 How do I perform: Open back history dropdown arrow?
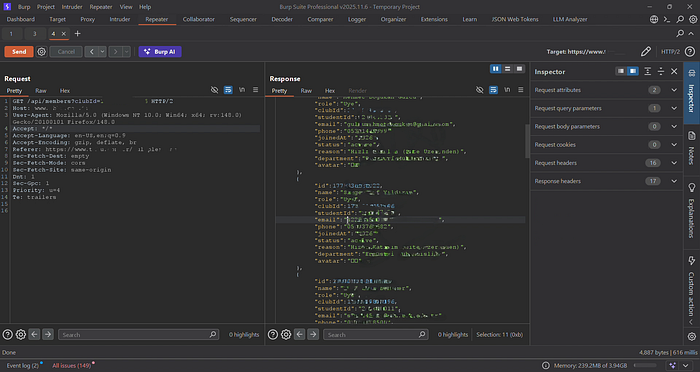point(103,52)
